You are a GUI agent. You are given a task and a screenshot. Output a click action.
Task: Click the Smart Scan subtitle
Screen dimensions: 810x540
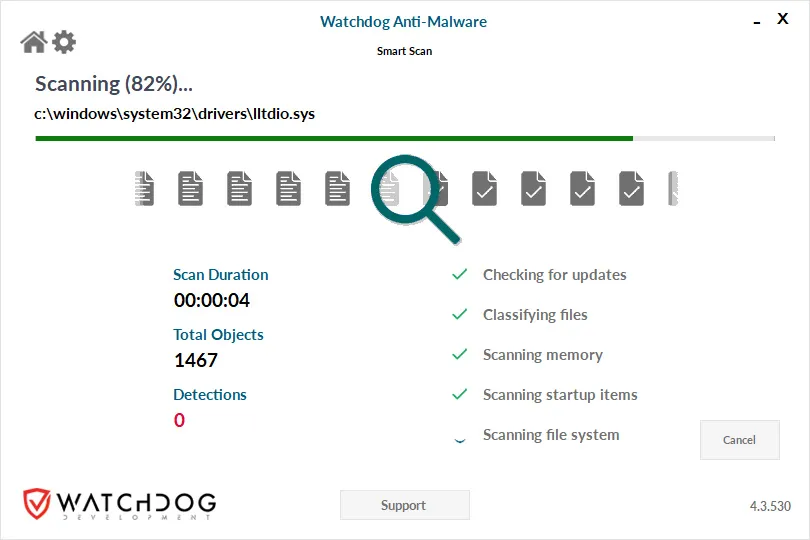404,51
